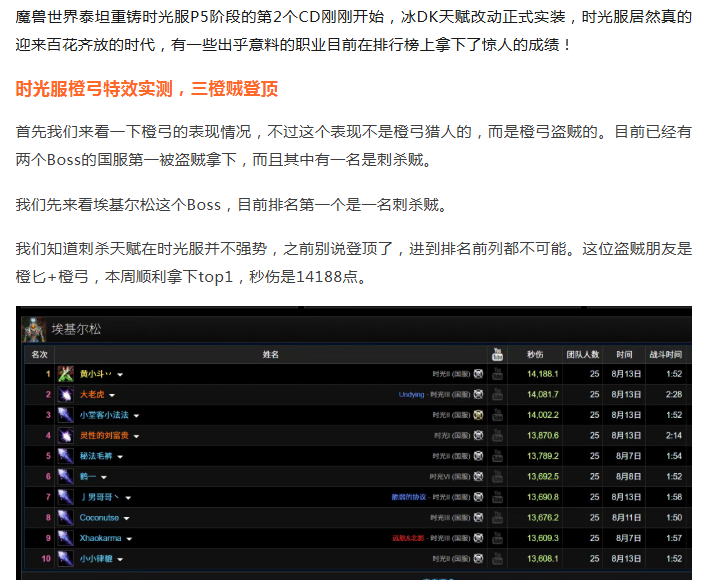
Task: Click faction emblem icon in 大老虎 row
Action: click(x=478, y=394)
